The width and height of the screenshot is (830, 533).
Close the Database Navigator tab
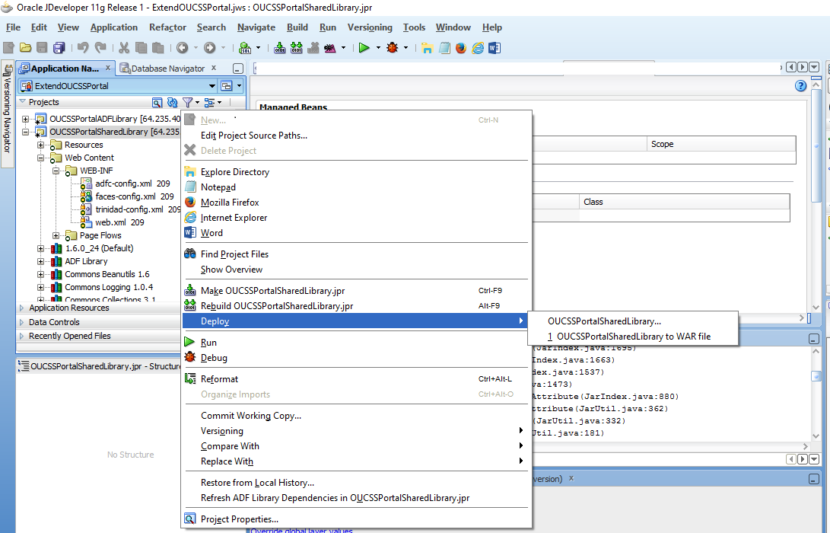(x=214, y=68)
